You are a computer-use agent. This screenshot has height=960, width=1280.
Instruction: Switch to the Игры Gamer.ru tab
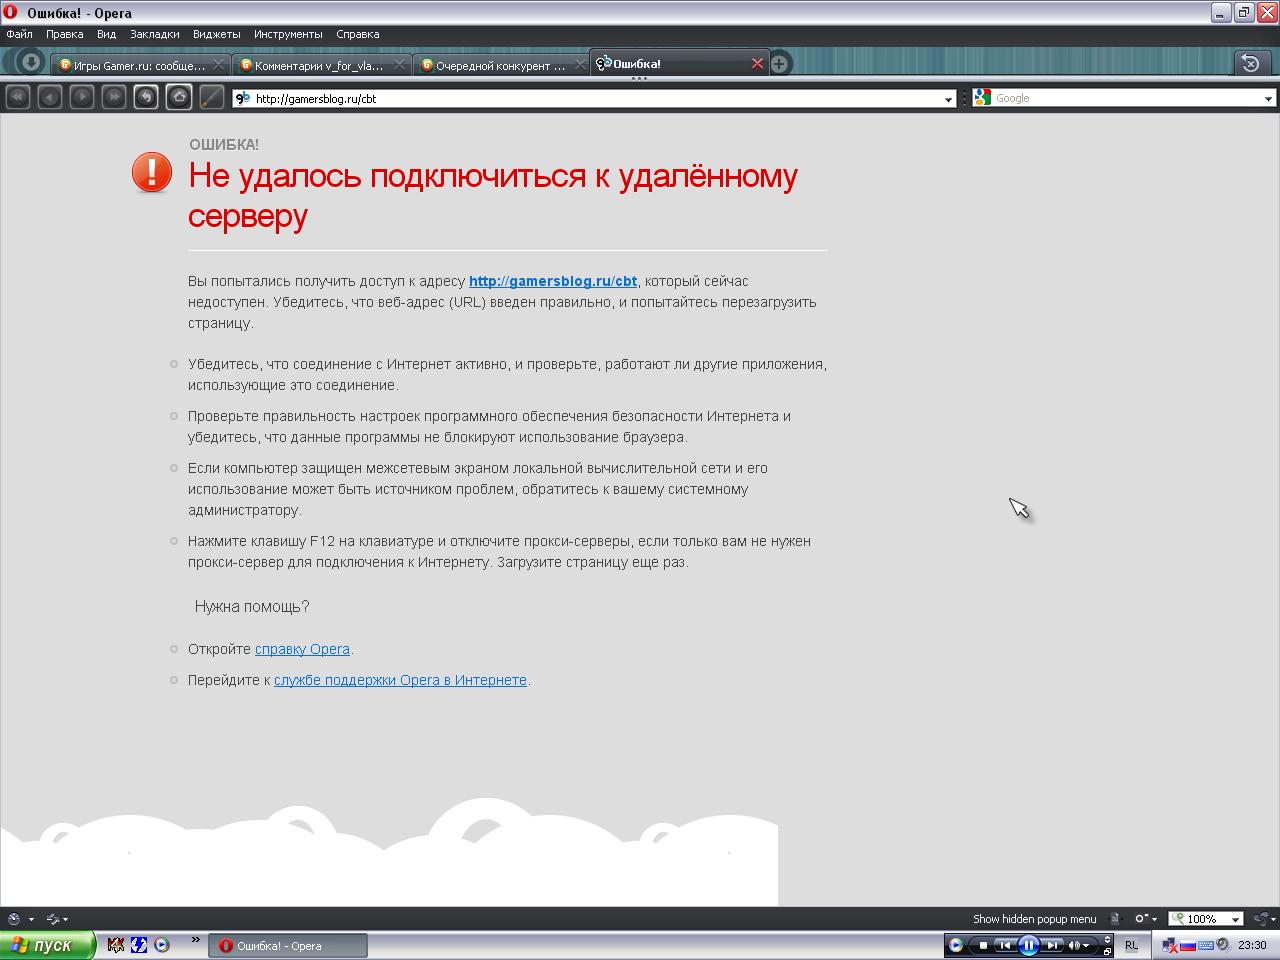pos(139,65)
